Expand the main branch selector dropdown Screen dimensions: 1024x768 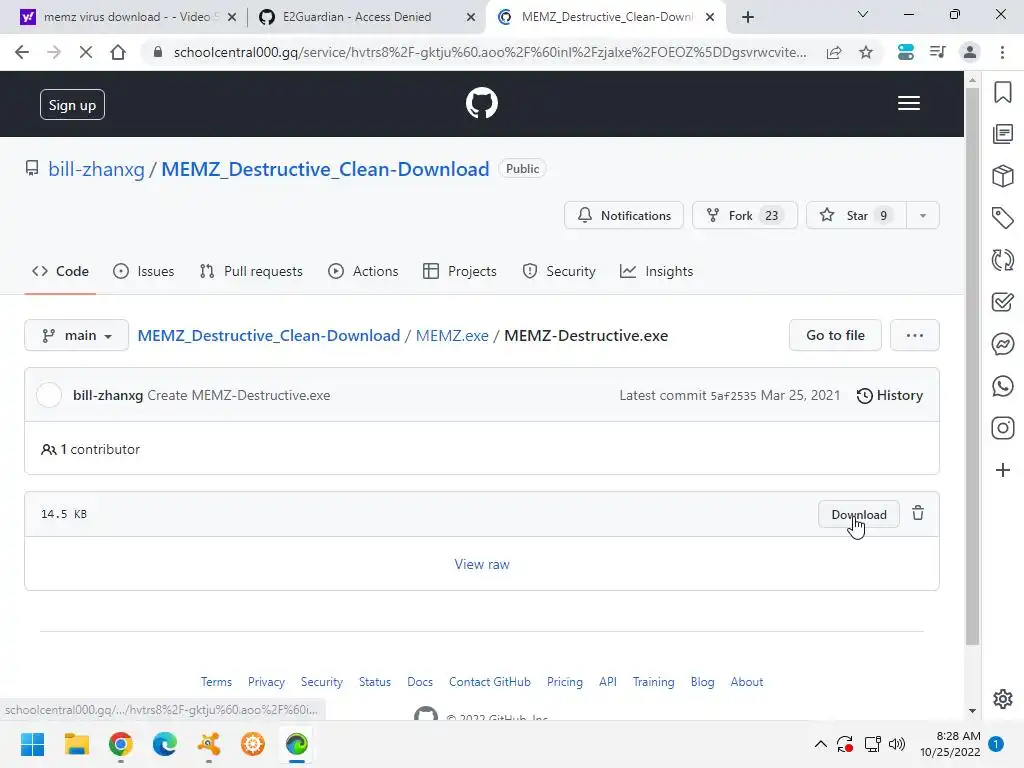76,335
